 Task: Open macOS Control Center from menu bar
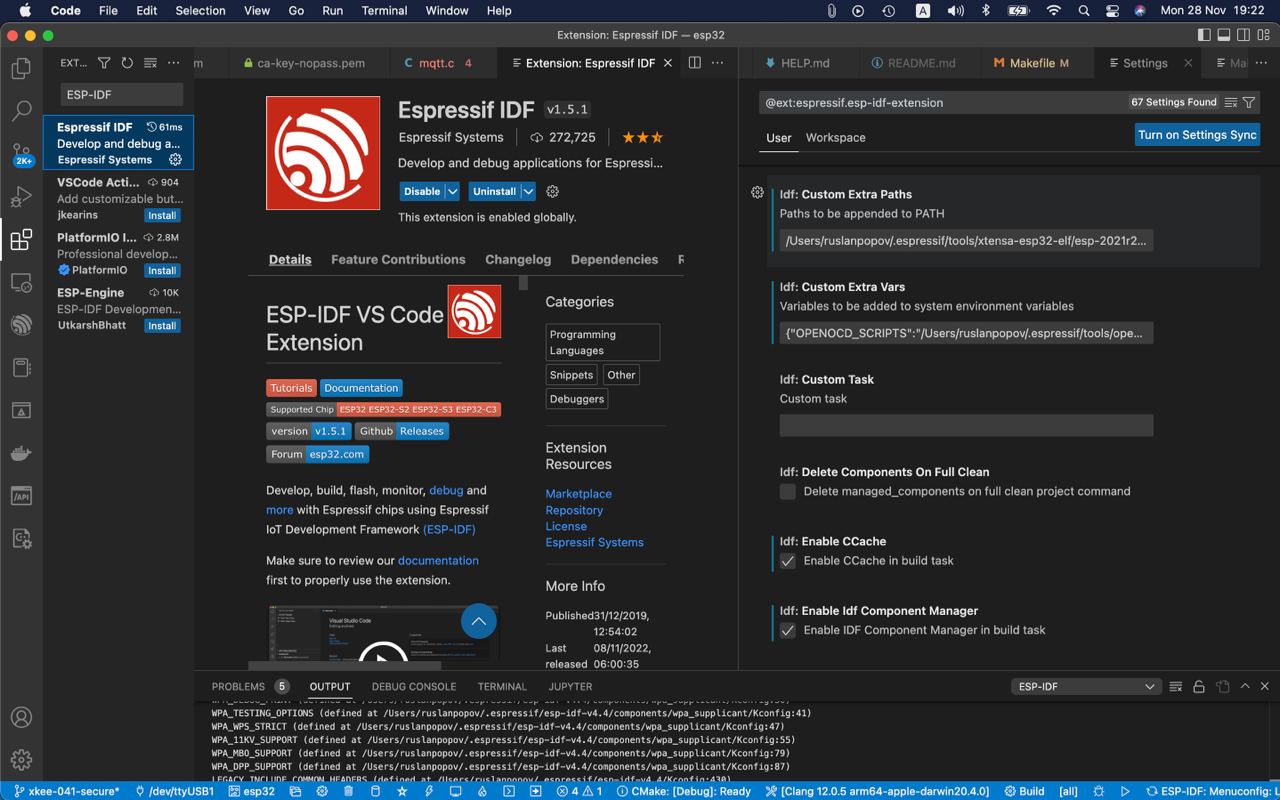pos(1112,11)
